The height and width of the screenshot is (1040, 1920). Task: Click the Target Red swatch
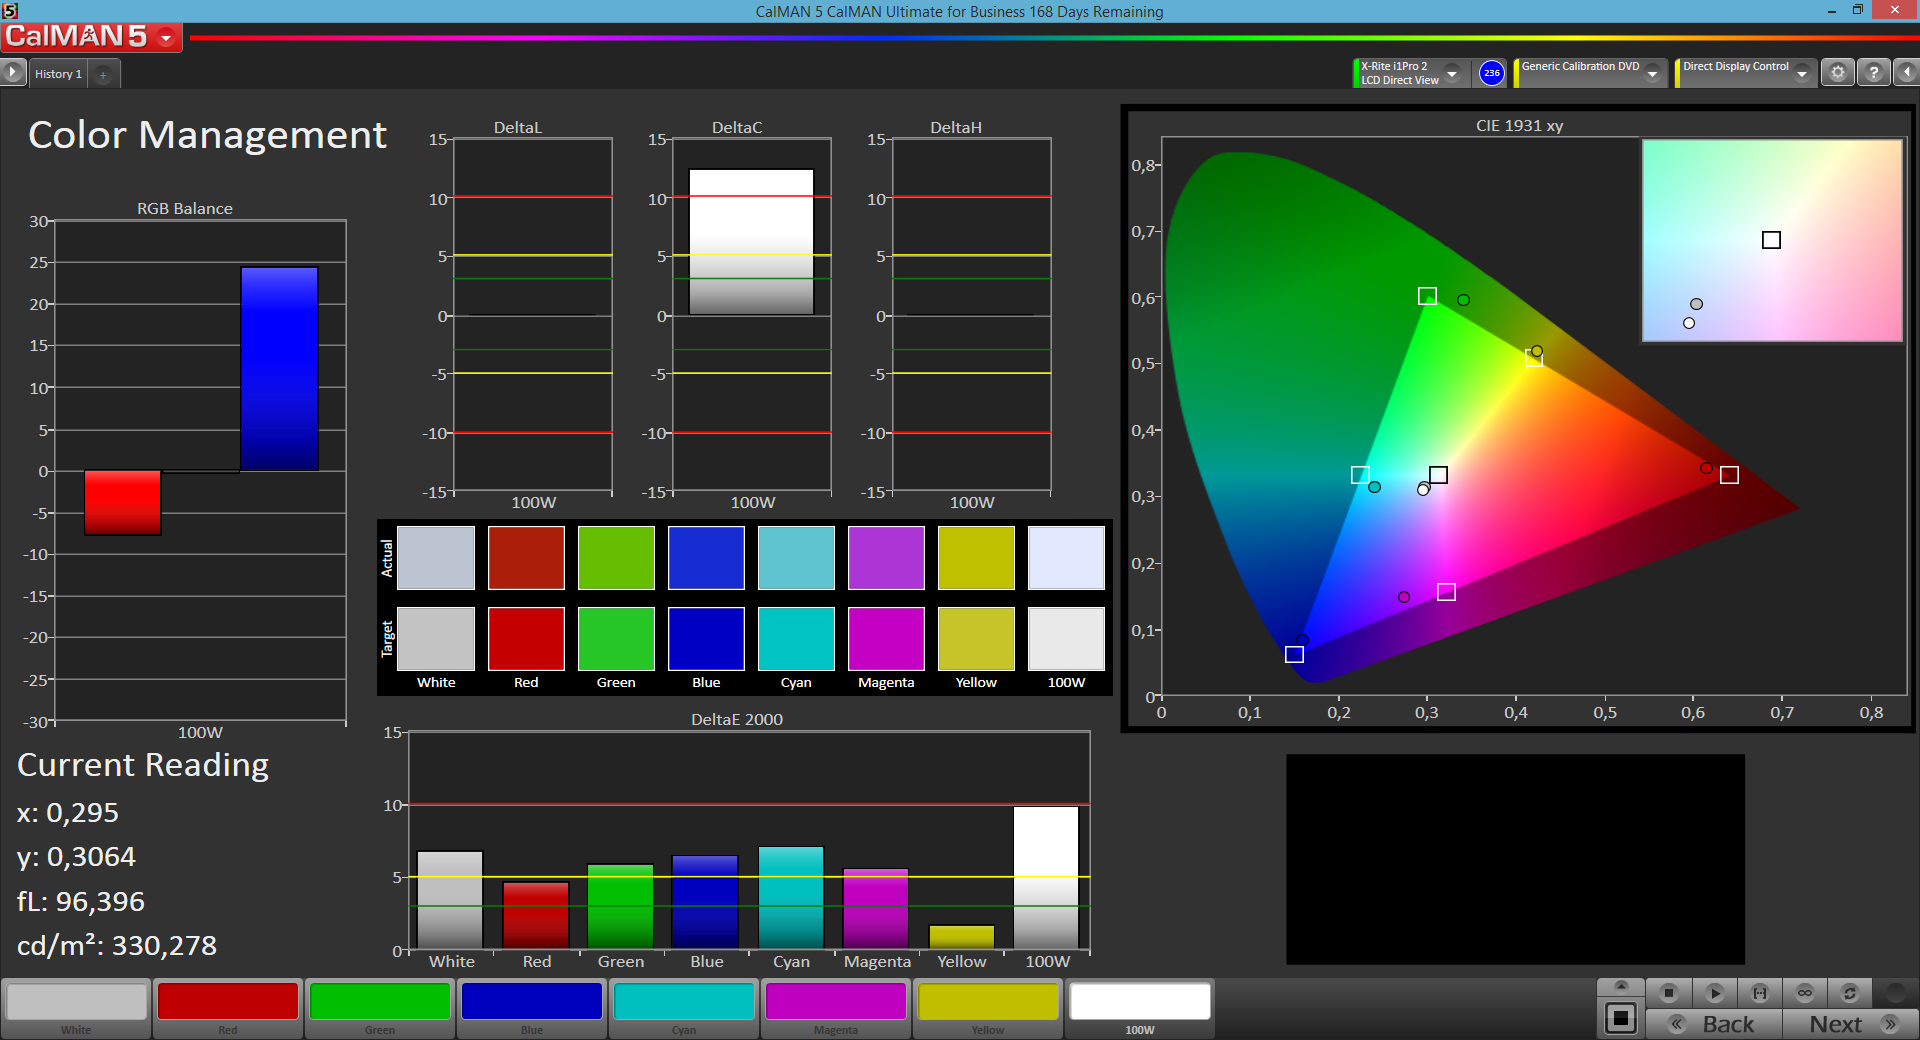tap(526, 639)
